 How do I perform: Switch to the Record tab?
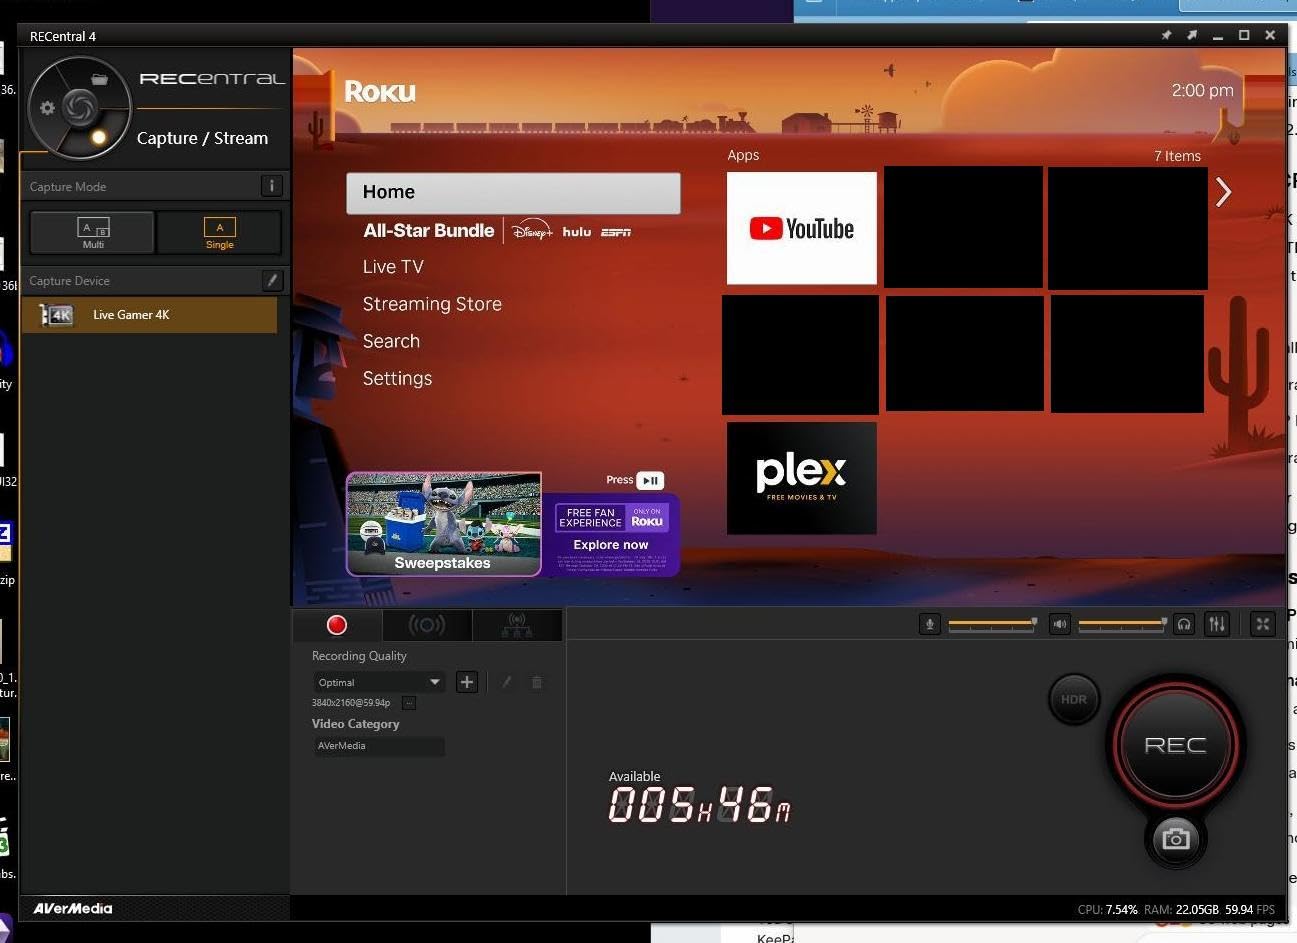337,625
